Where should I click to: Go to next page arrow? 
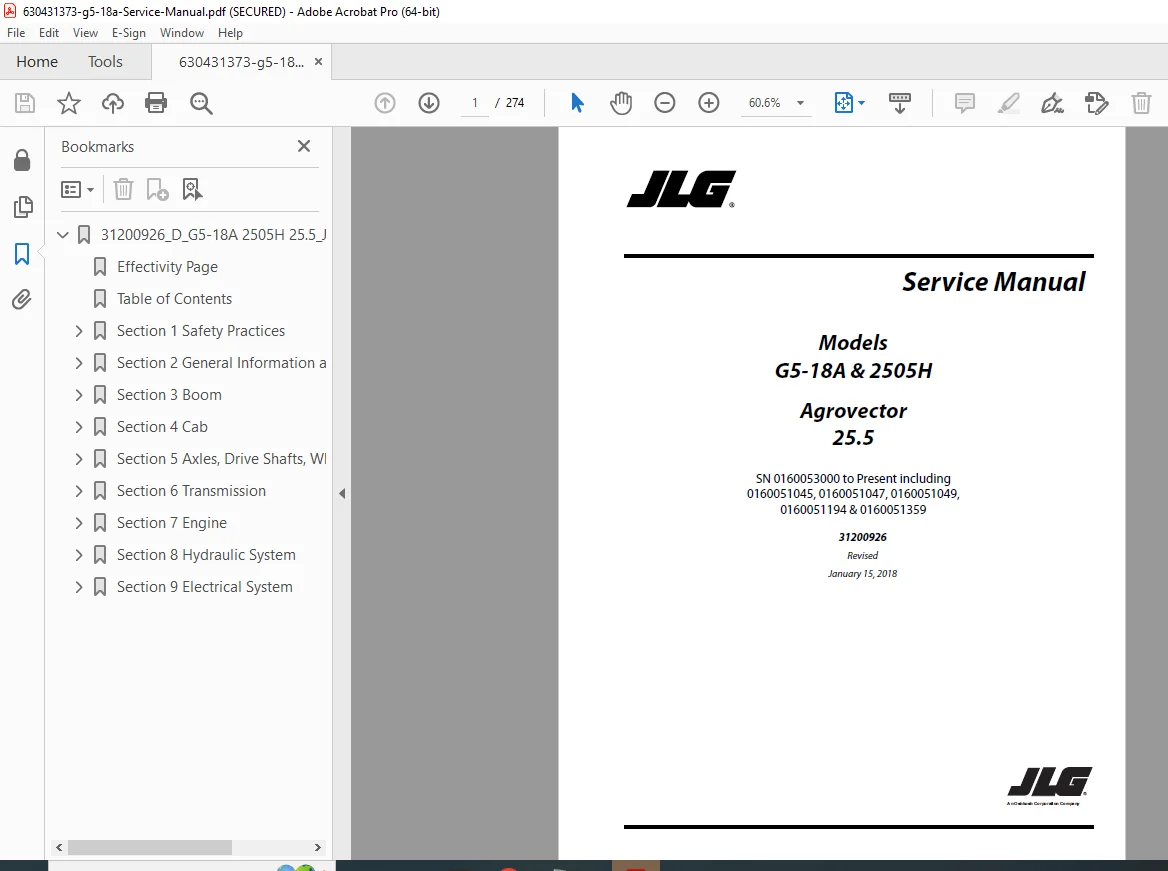click(x=429, y=103)
